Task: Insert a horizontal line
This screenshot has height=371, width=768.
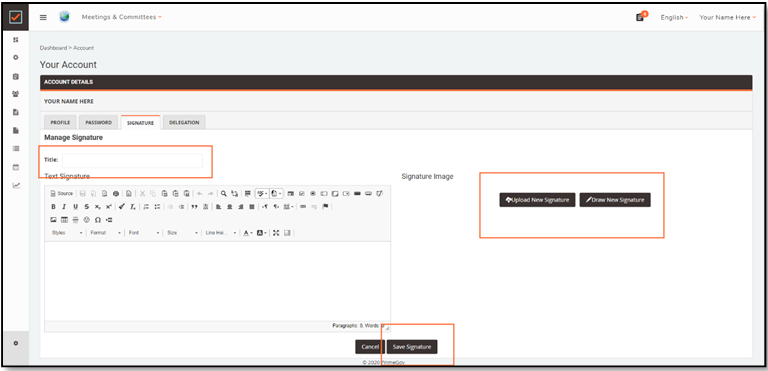Action: [x=75, y=220]
